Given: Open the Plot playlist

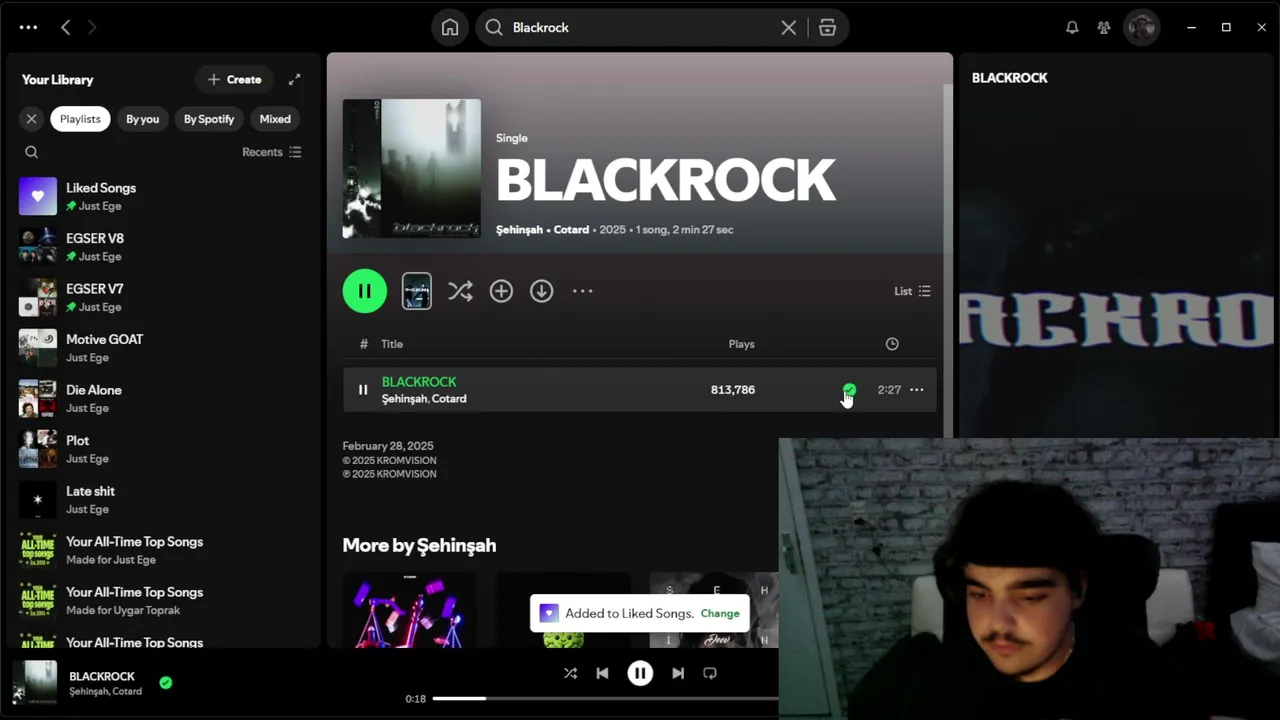Looking at the screenshot, I should coord(162,449).
